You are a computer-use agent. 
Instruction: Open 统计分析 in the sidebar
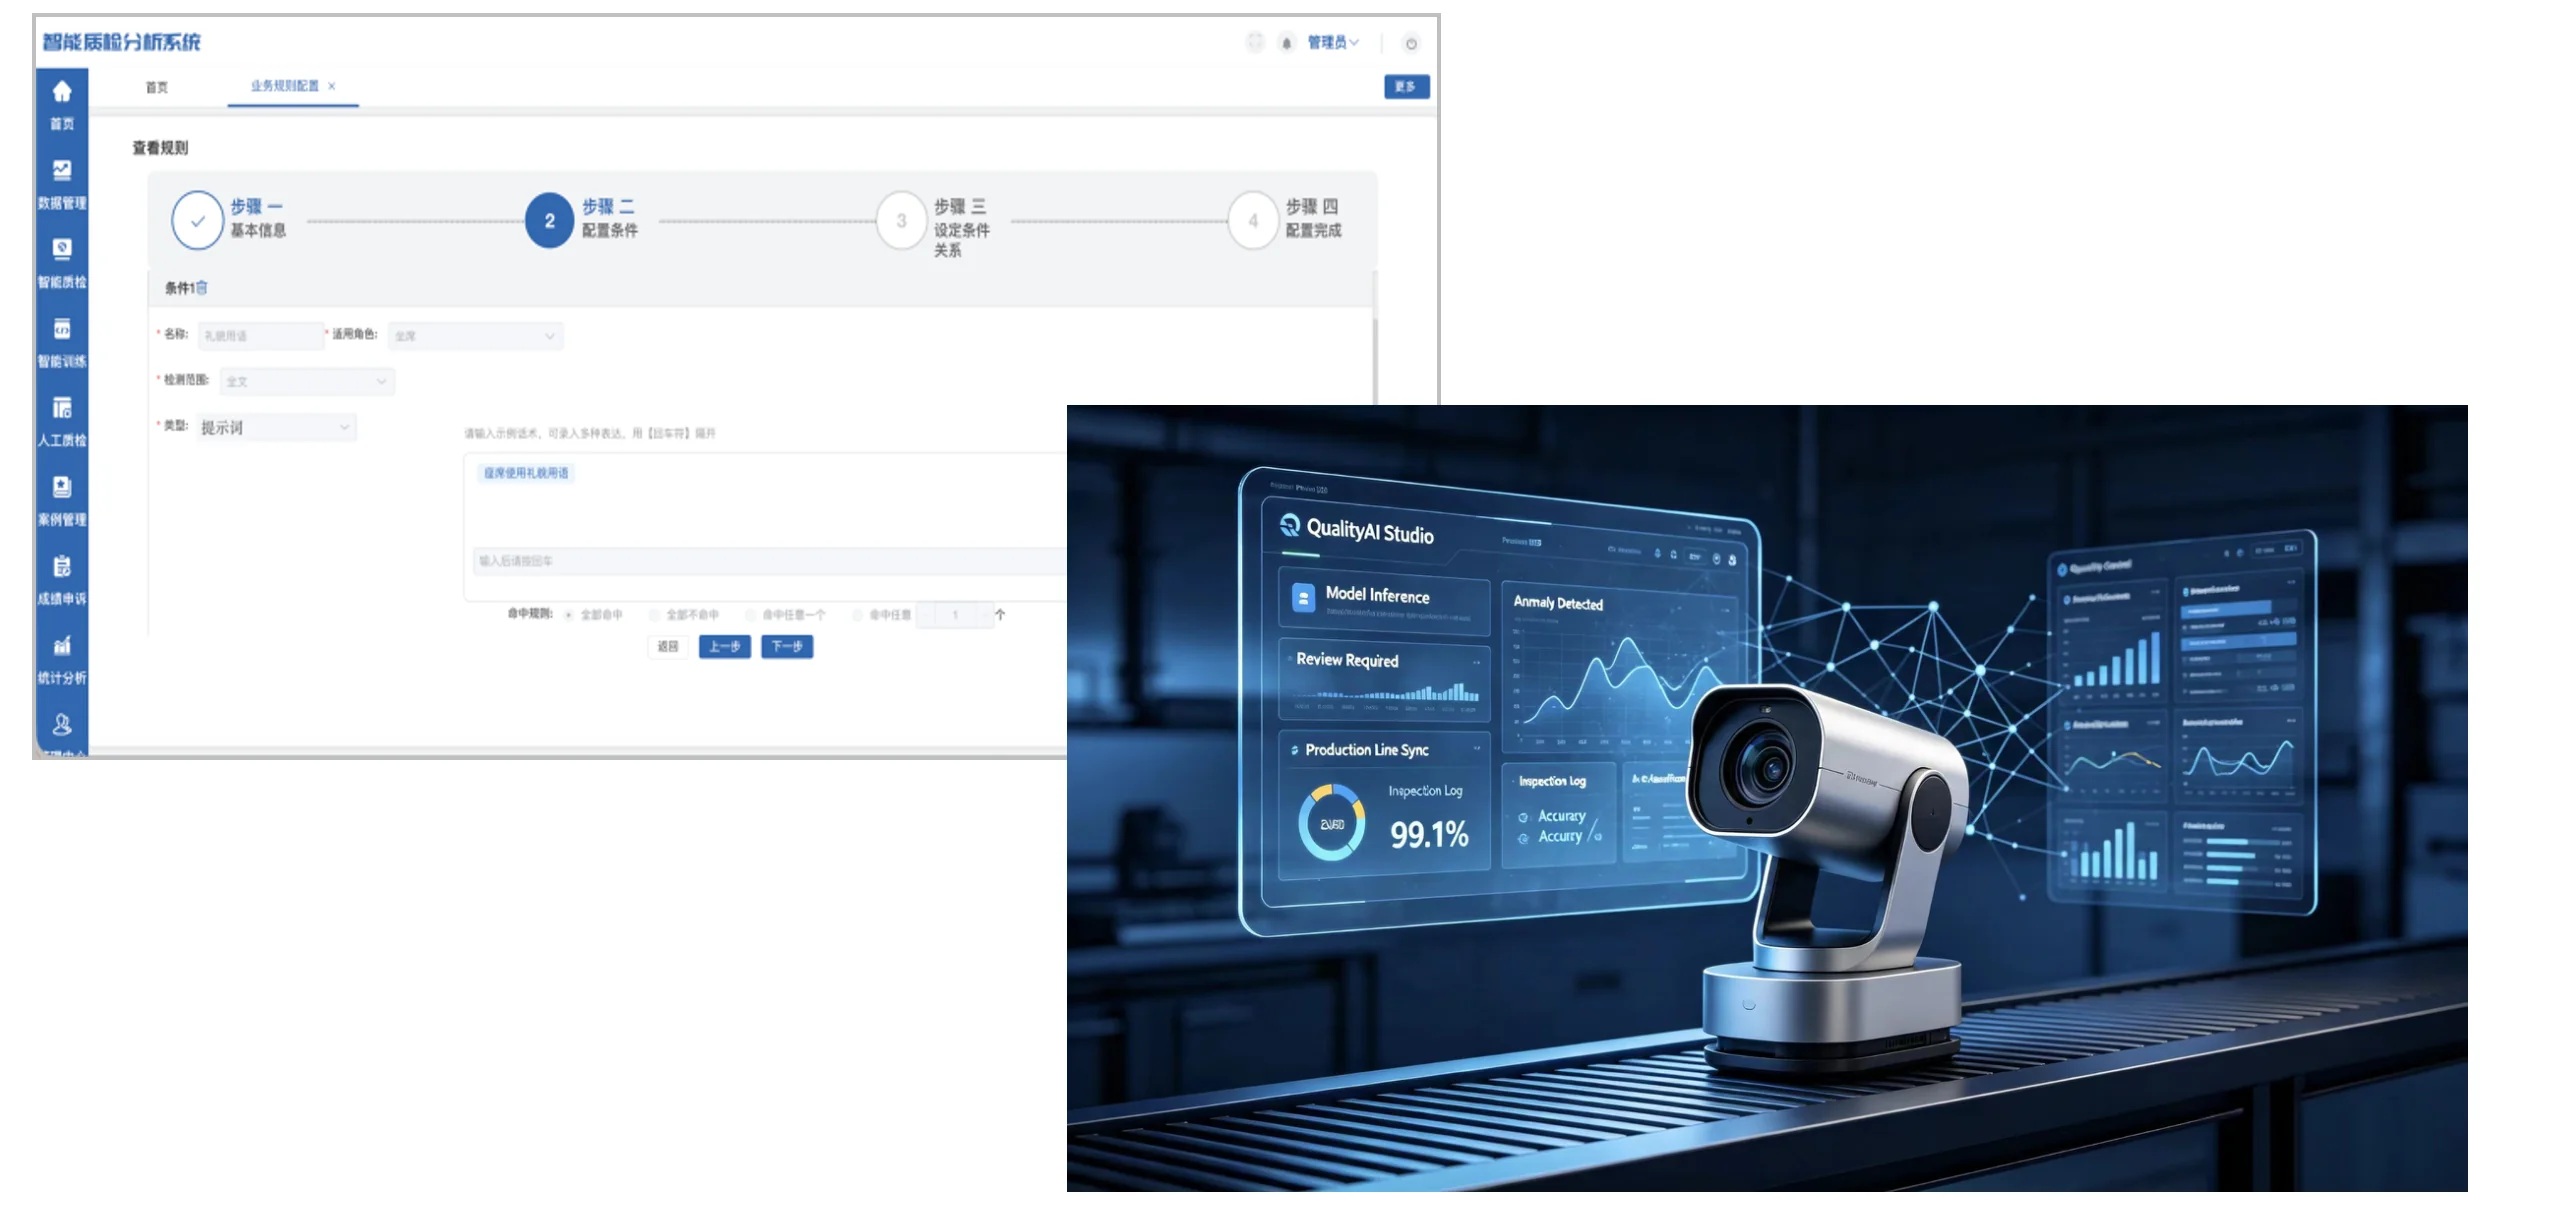click(x=62, y=658)
